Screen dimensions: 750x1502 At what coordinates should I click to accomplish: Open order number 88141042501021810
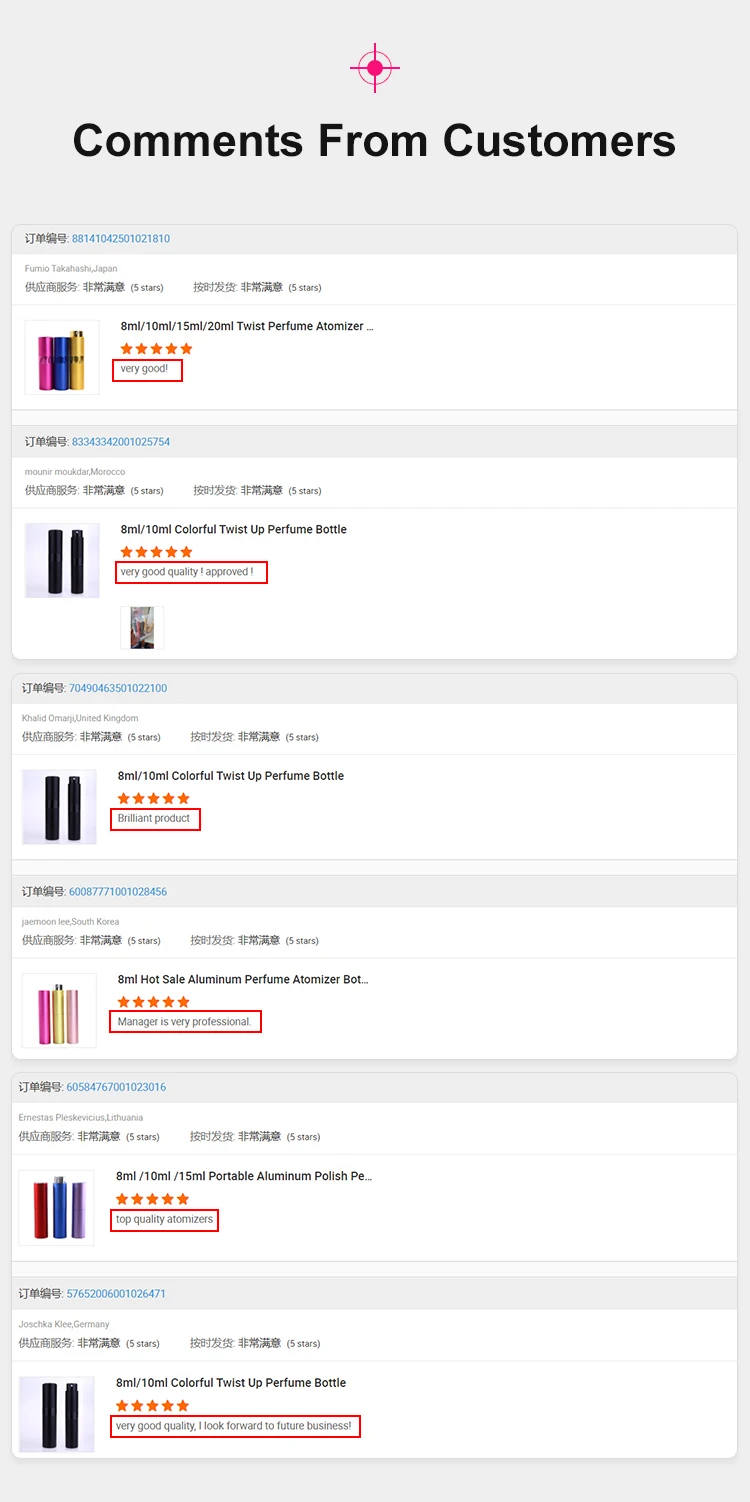point(121,239)
